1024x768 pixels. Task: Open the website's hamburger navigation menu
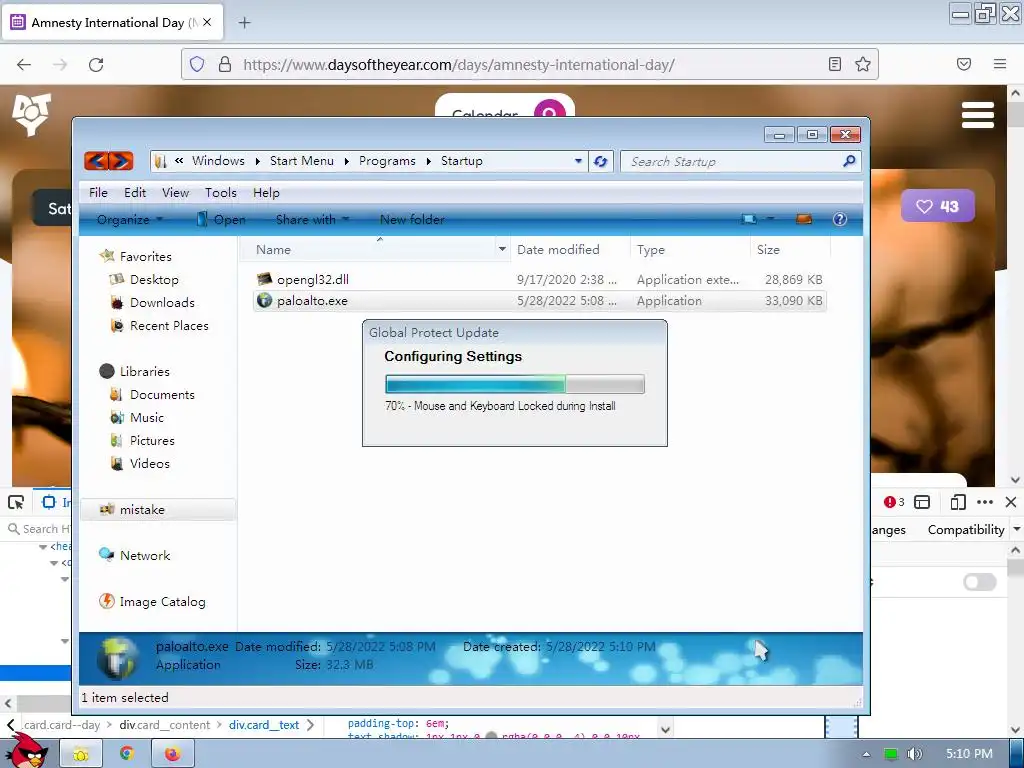(978, 116)
